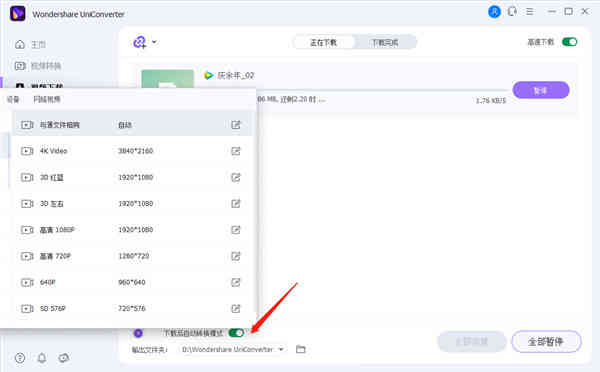
Task: Select the 3D 左右 format row
Action: pos(132,204)
